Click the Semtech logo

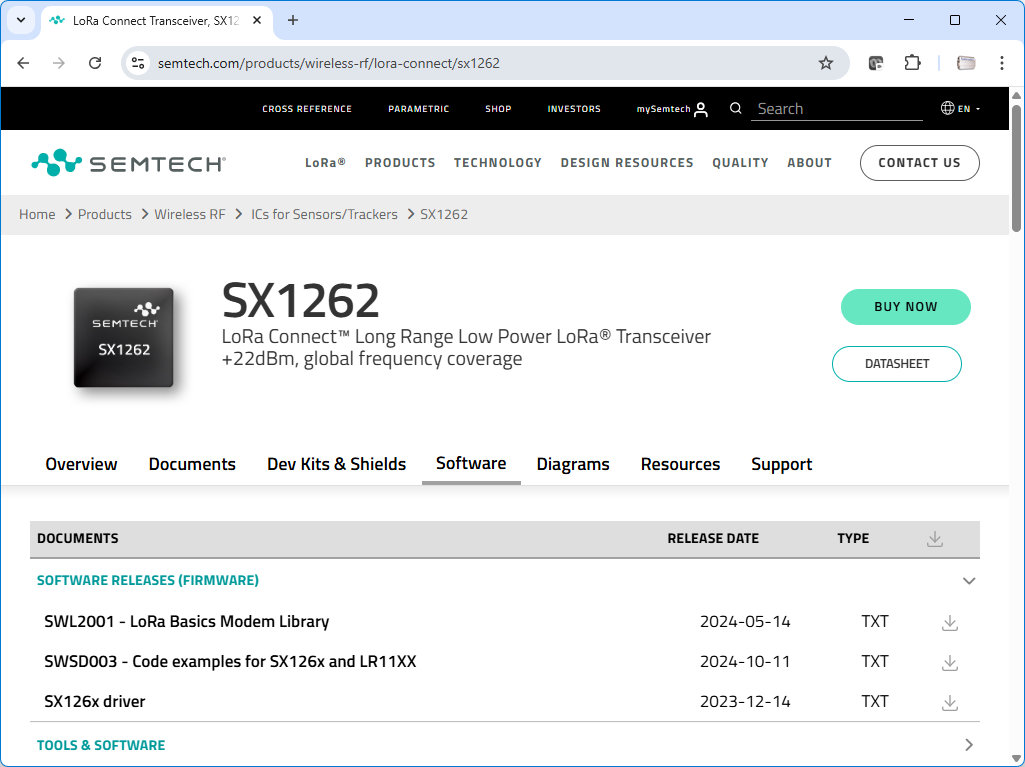point(127,160)
